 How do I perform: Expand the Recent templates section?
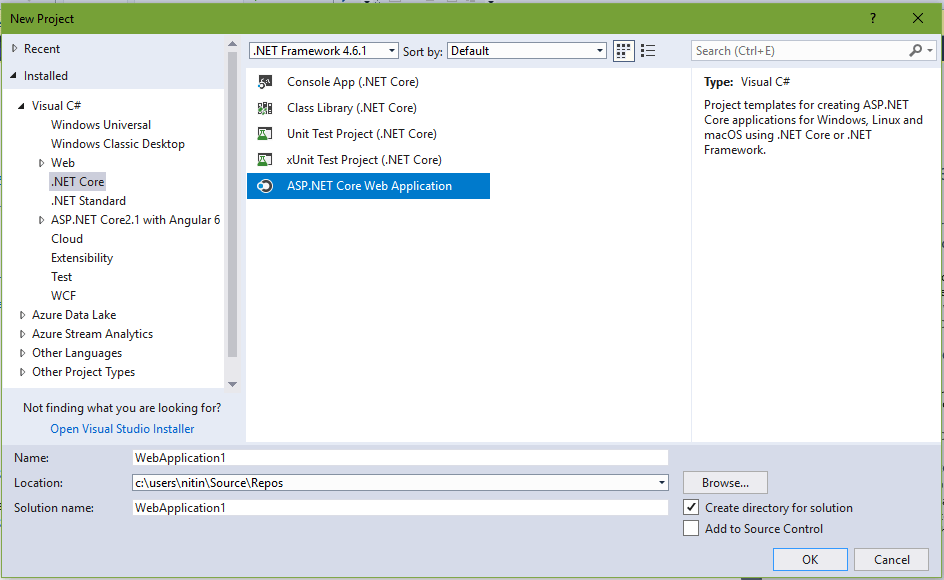coord(14,49)
